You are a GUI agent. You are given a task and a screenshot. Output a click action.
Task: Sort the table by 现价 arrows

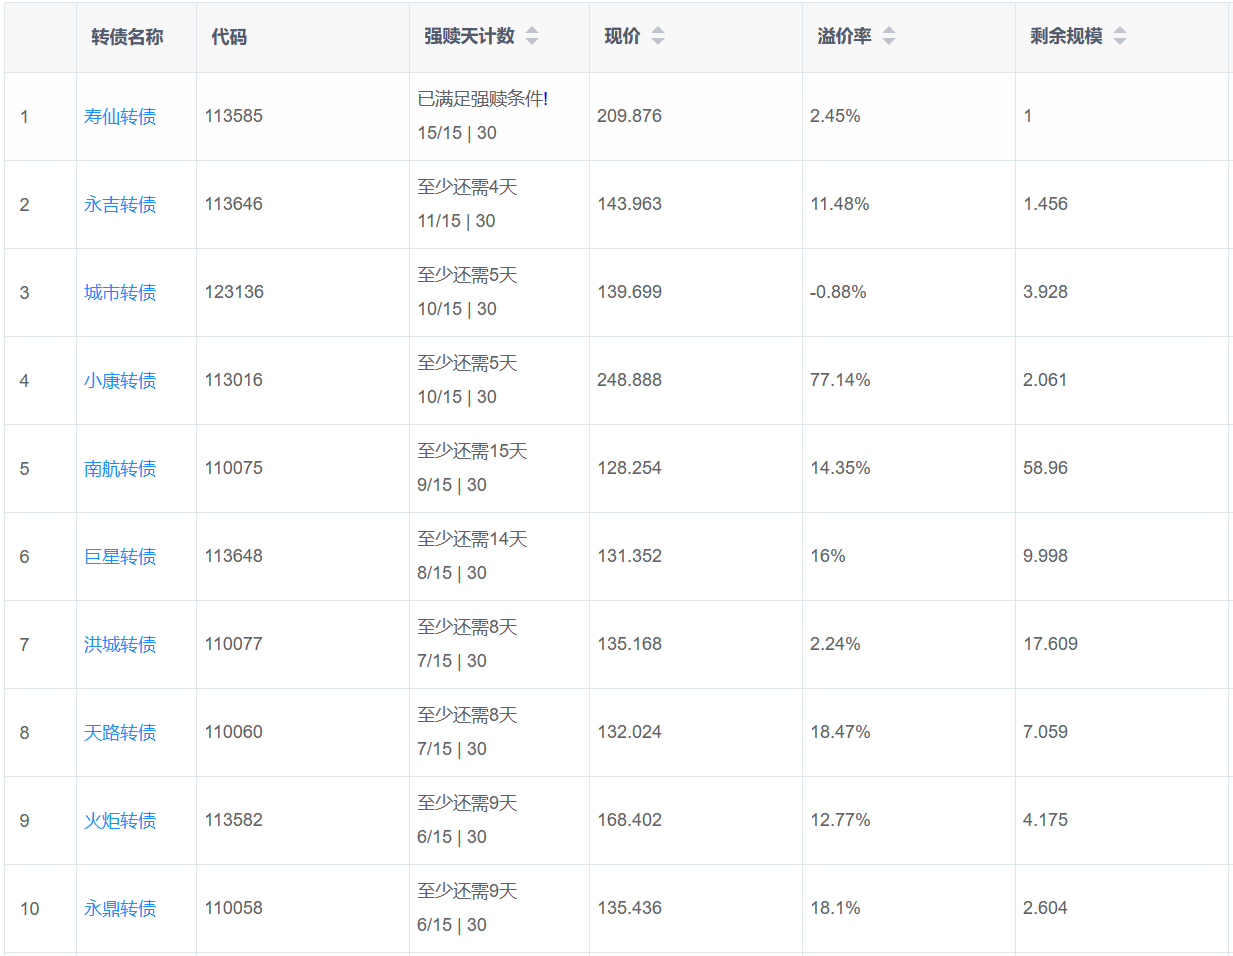pyautogui.click(x=658, y=36)
